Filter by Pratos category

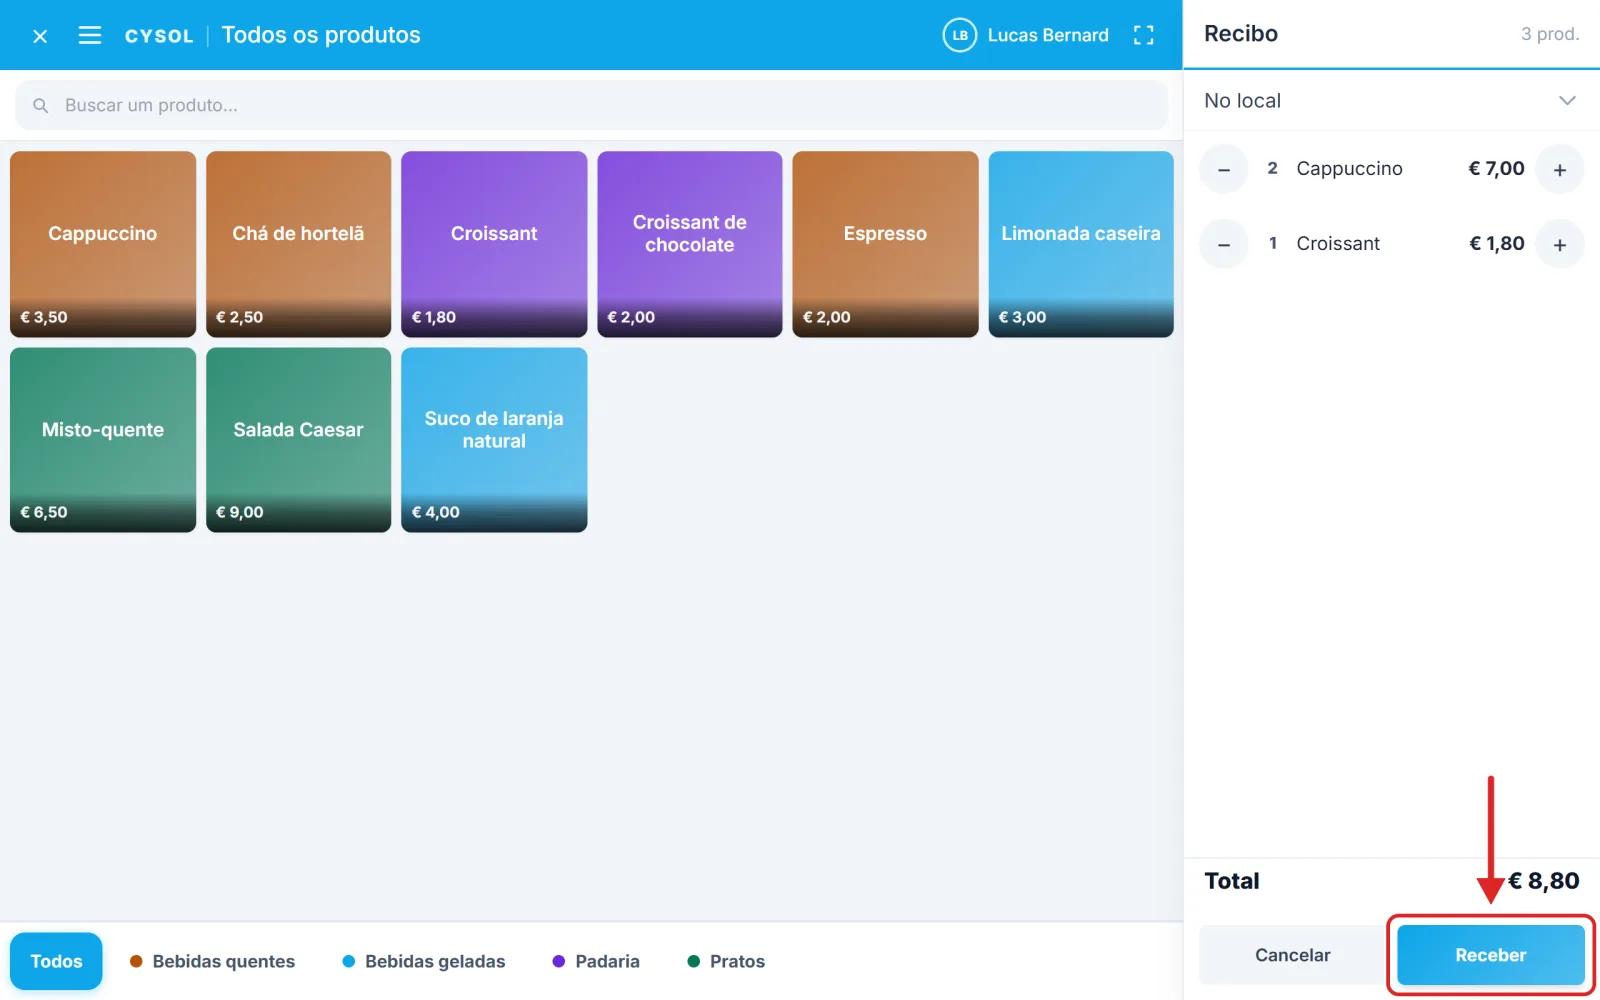pyautogui.click(x=726, y=961)
